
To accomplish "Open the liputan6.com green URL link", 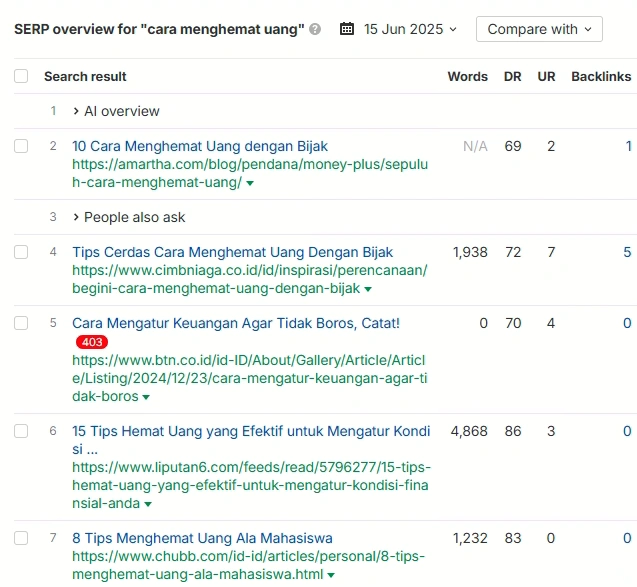I will 251,485.
